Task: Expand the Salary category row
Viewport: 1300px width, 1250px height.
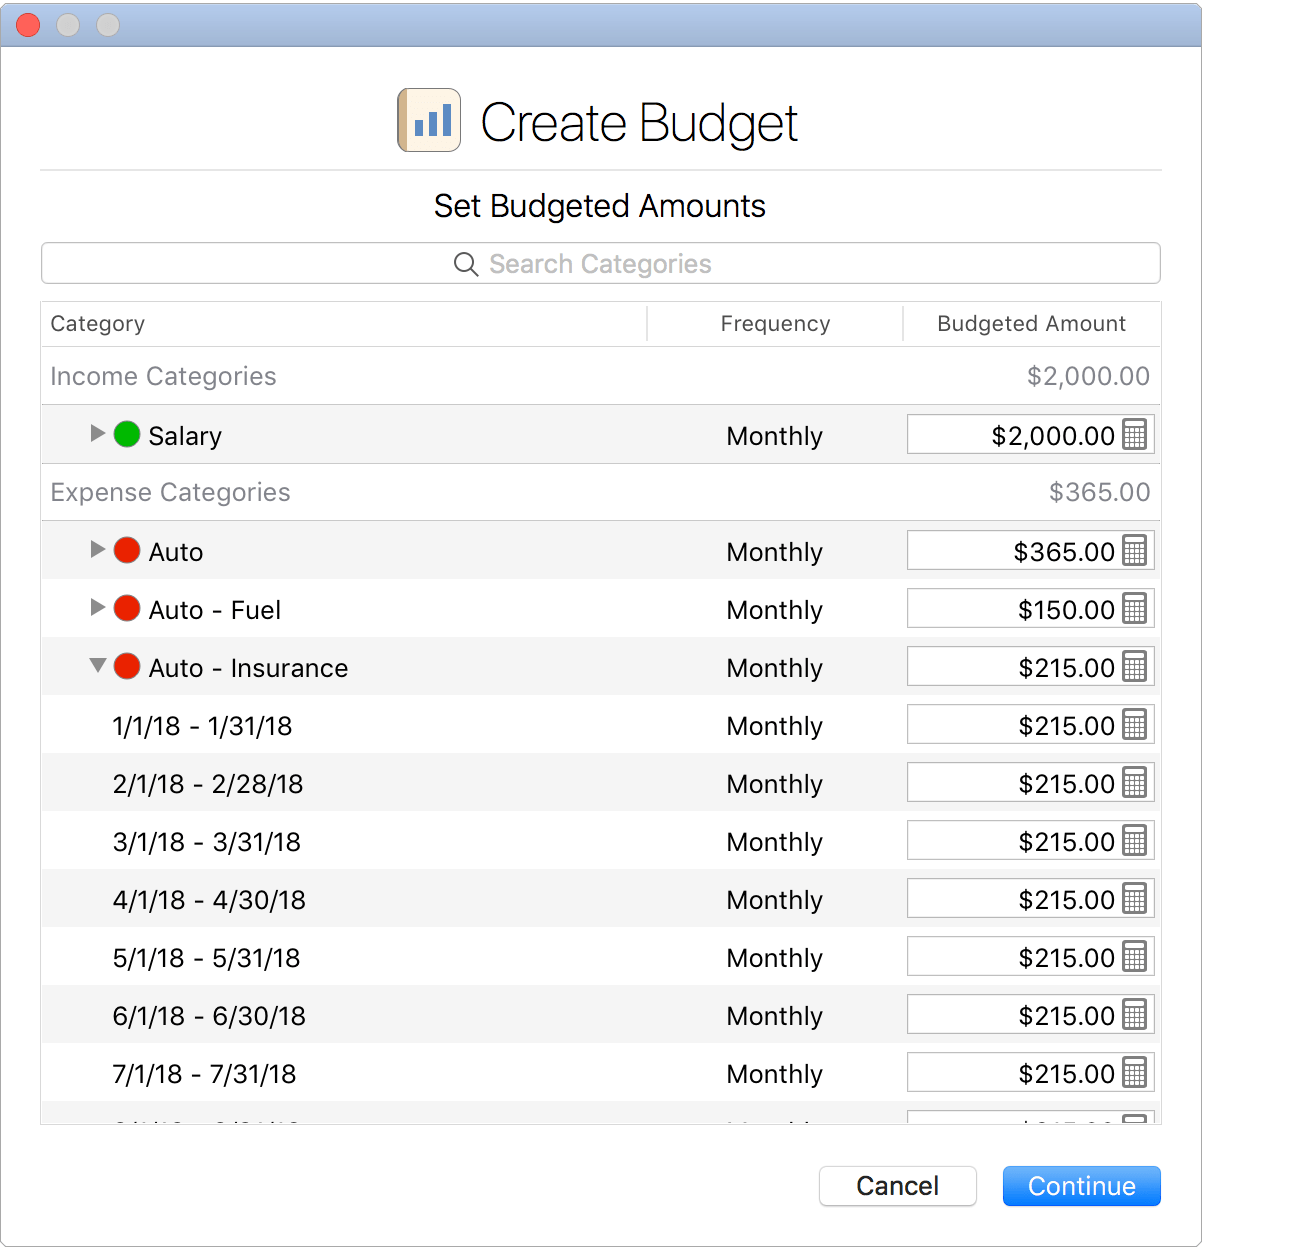Action: [97, 434]
